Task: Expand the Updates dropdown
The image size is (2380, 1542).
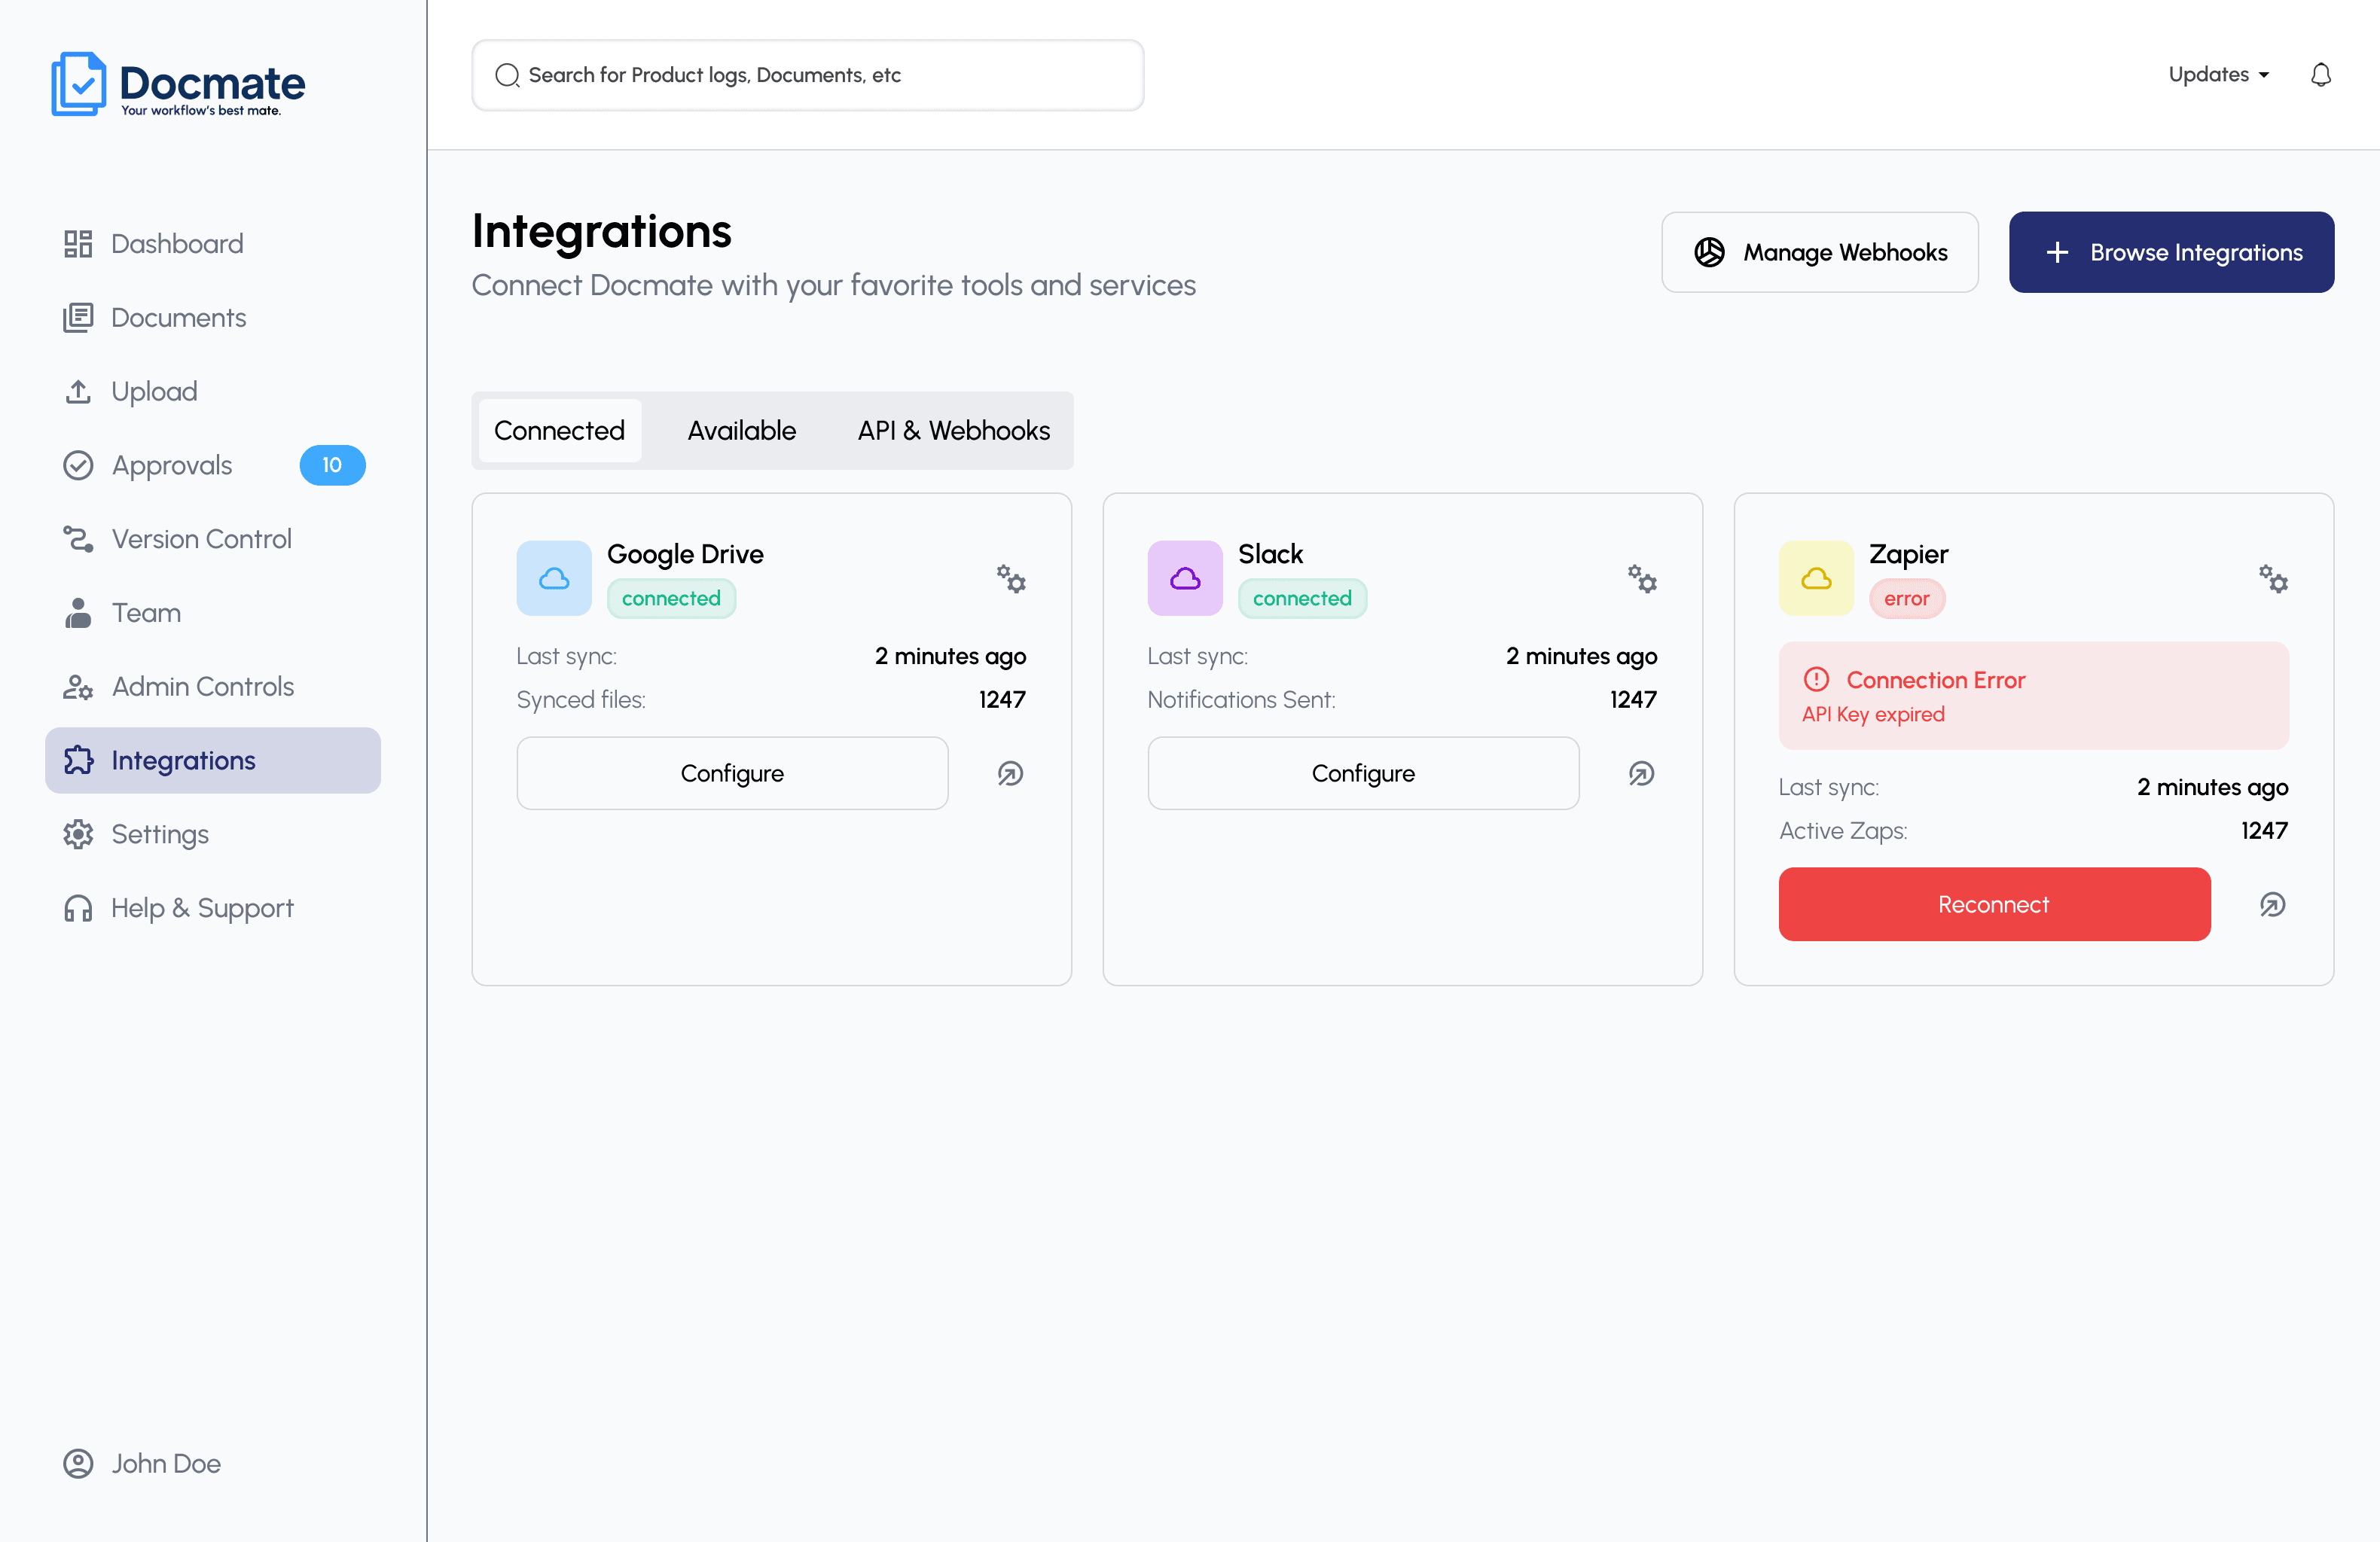Action: pyautogui.click(x=2219, y=75)
